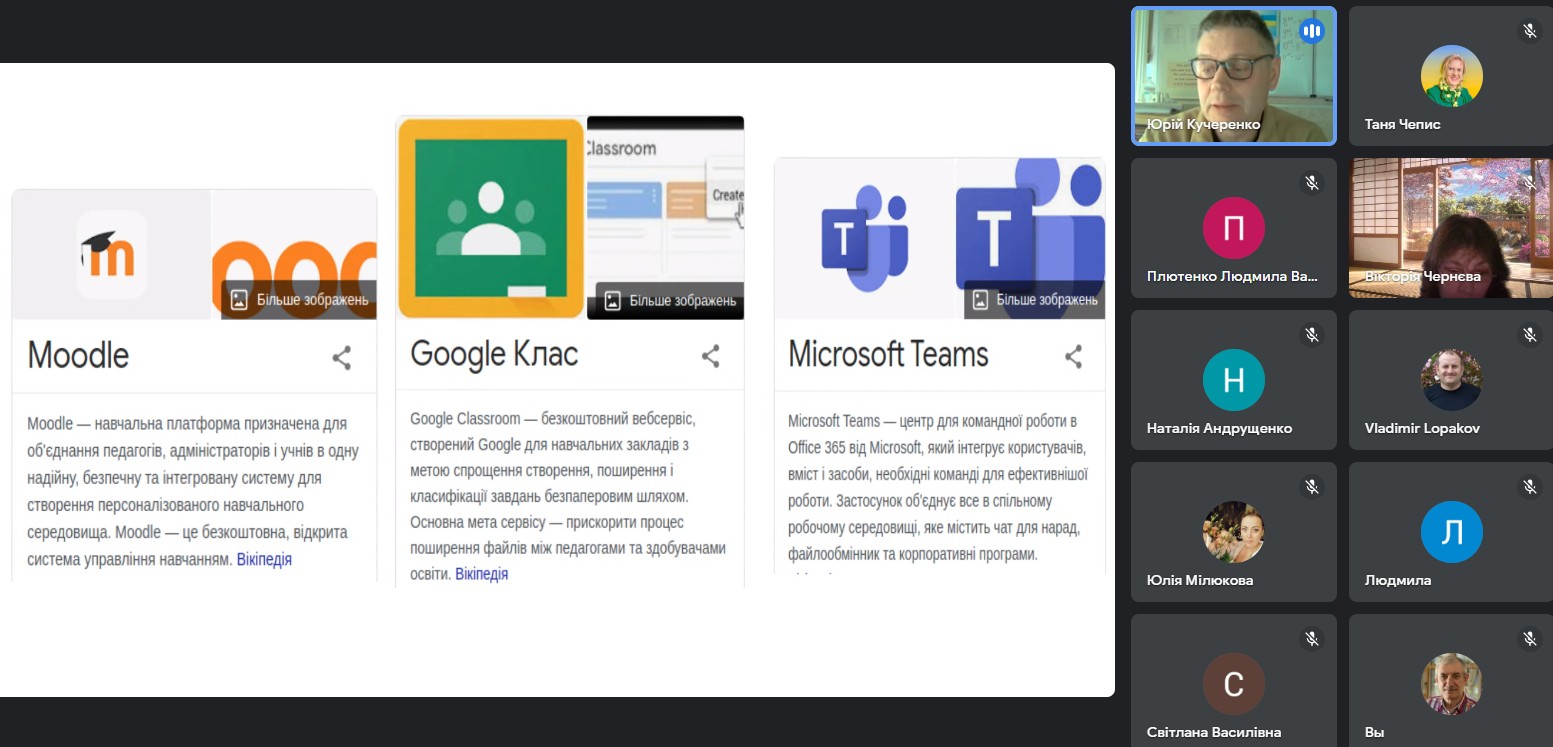Click the muted mic icon on Юлія Мілюкова tile
Screen dimensions: 1553x747
[1312, 487]
